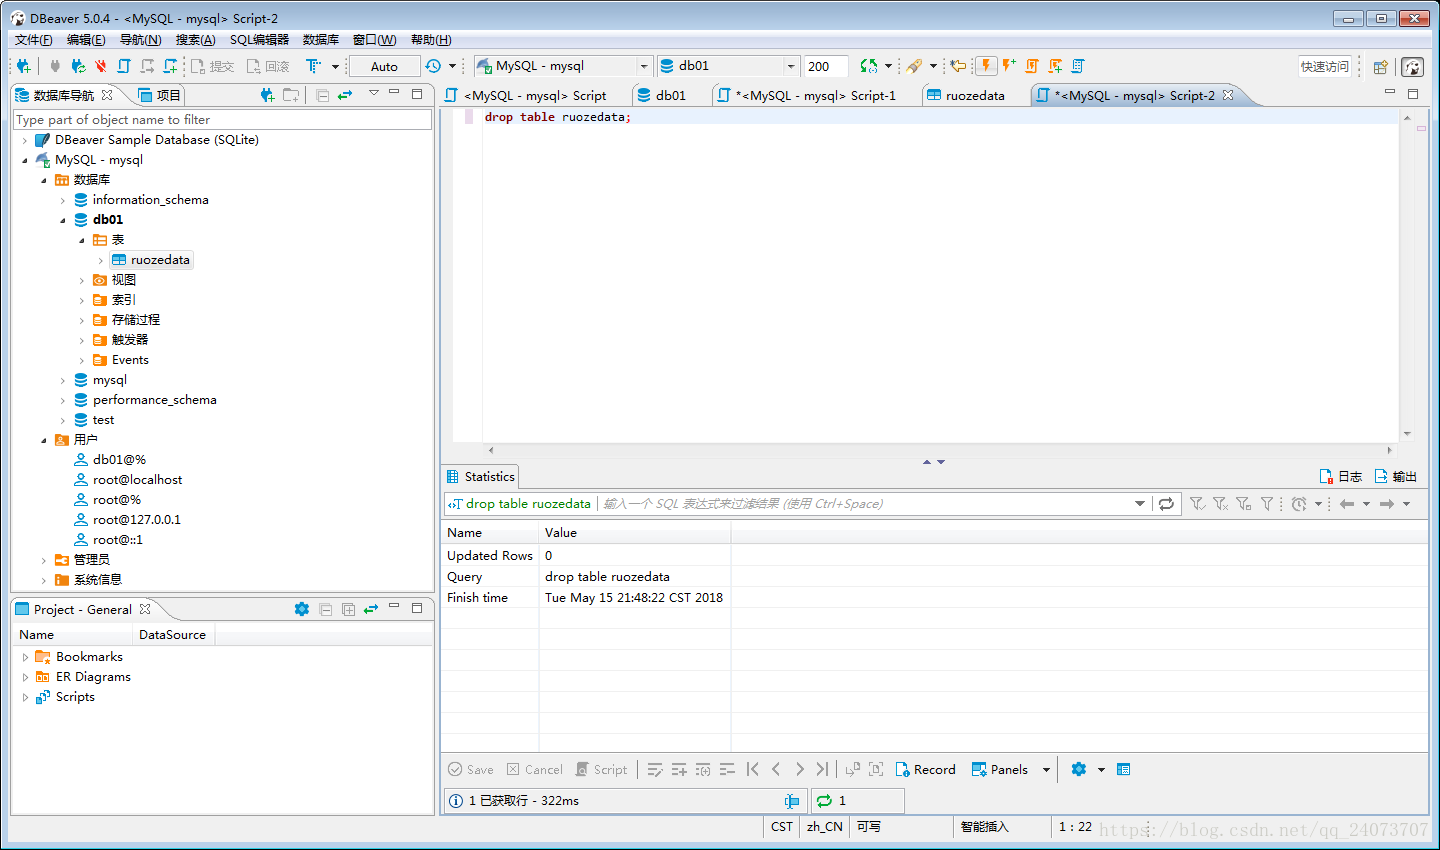Switch to the Script-1 editor tab
1440x850 pixels.
[806, 95]
